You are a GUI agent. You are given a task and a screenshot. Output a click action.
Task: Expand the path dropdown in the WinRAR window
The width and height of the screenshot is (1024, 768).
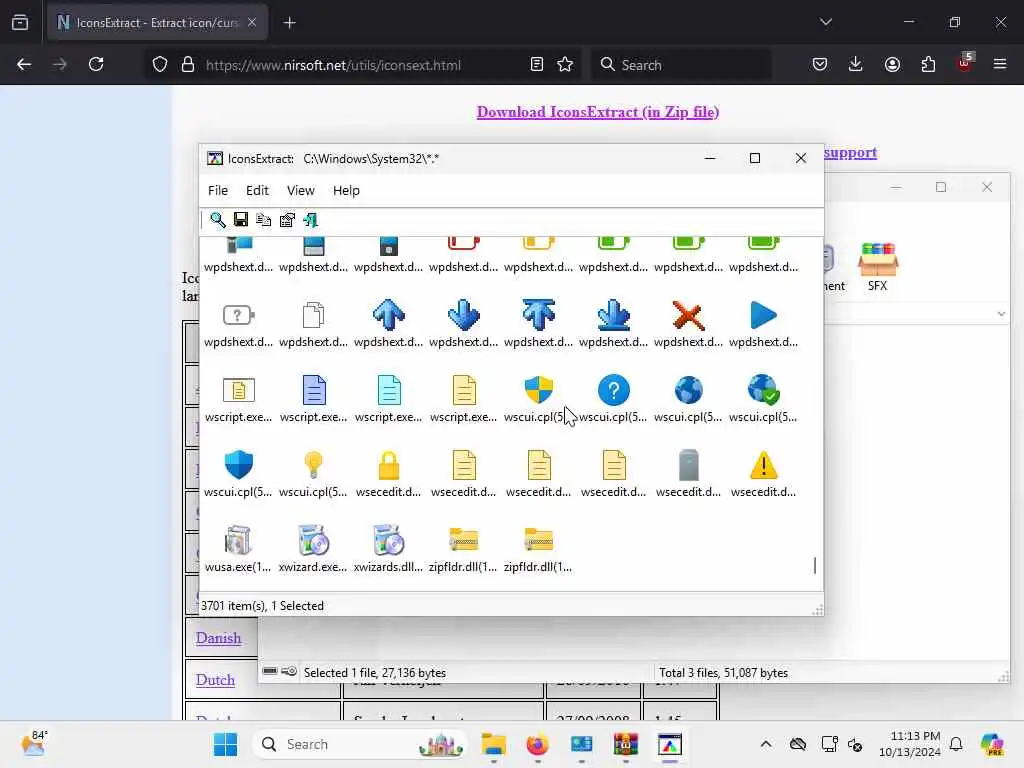click(x=1001, y=314)
